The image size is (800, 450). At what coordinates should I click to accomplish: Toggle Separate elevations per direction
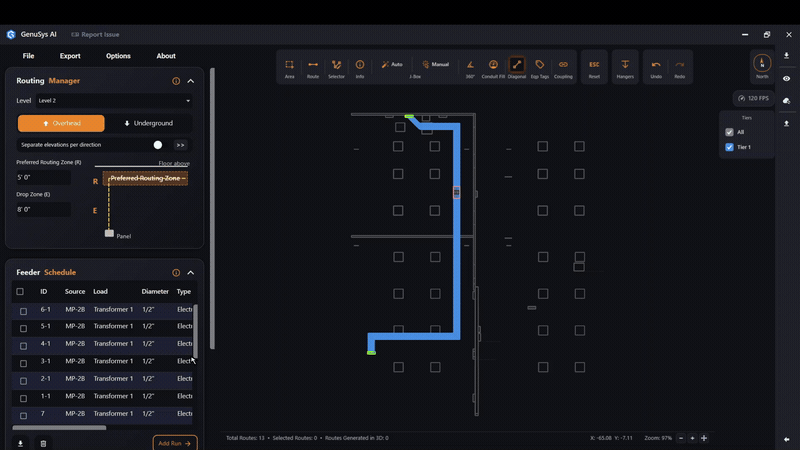pos(158,145)
